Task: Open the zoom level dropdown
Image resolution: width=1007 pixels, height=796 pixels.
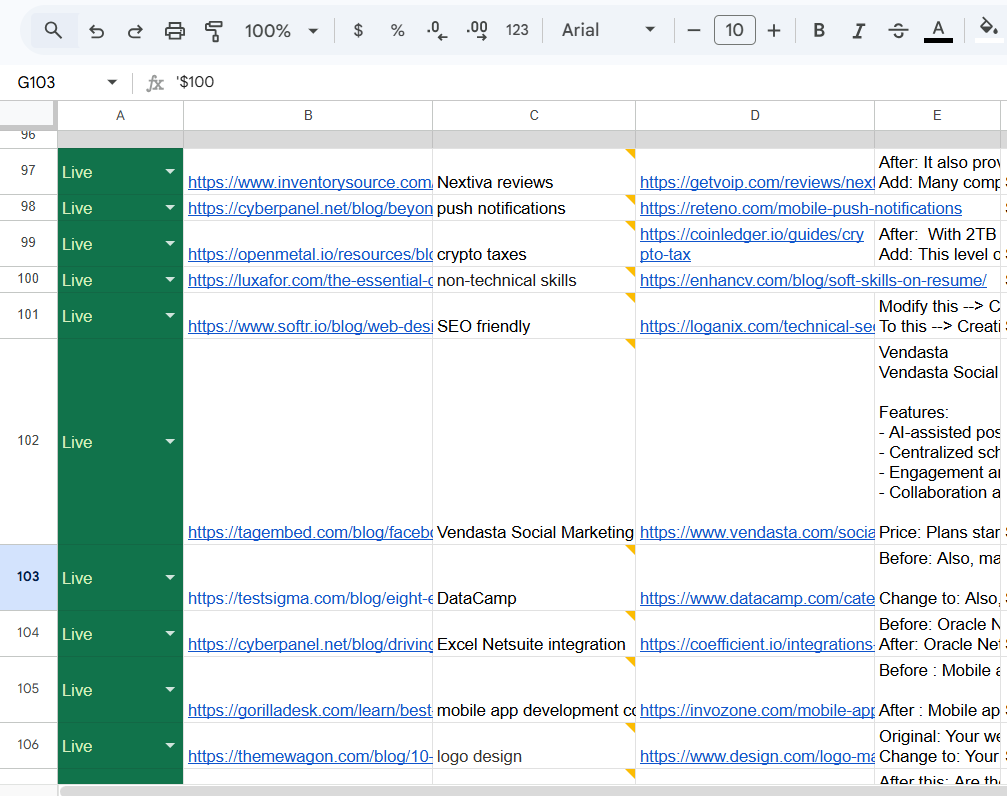Action: pos(281,30)
